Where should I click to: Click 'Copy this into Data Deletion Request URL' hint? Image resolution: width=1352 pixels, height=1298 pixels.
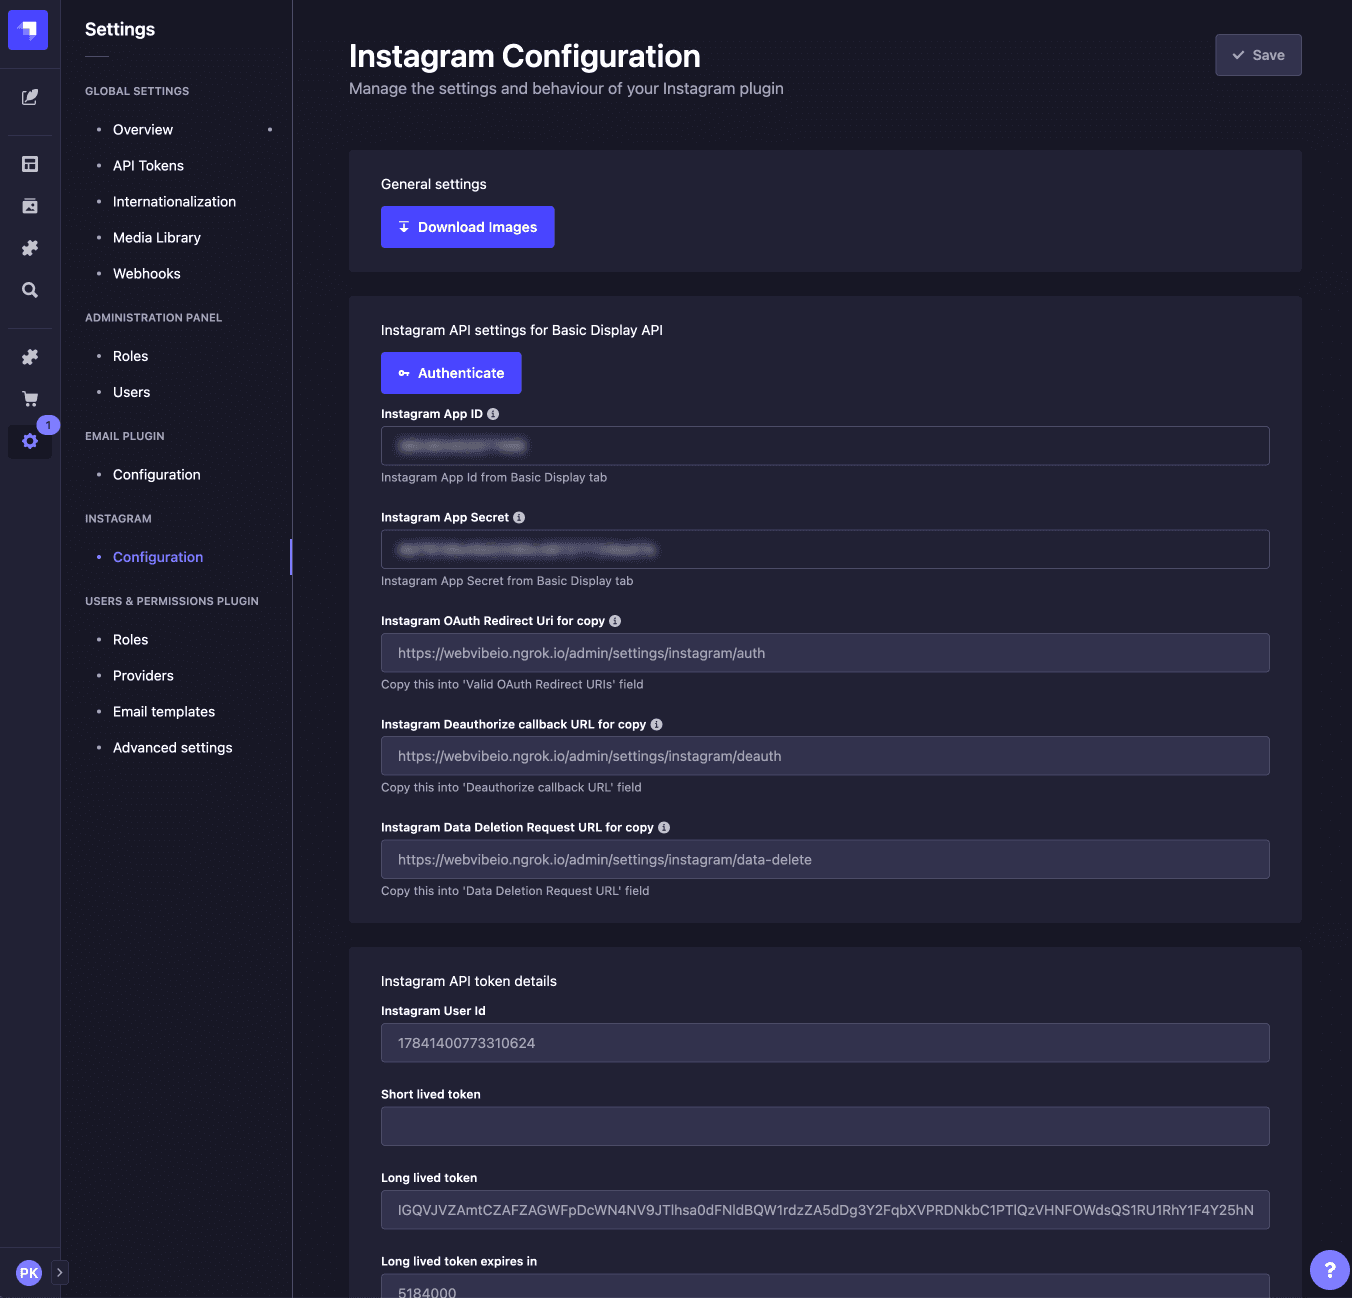click(x=515, y=891)
